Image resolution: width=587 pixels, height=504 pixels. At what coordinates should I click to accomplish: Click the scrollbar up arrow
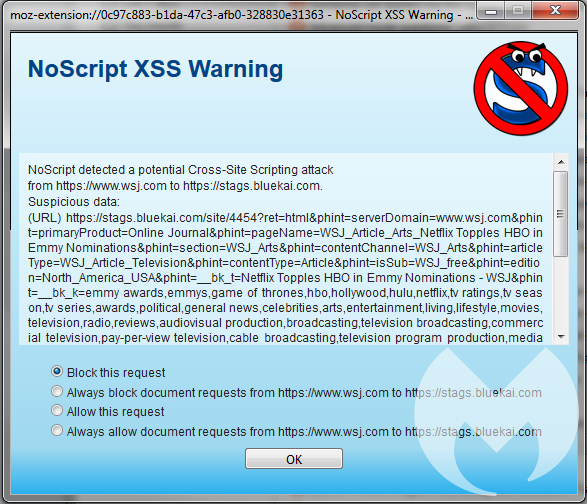[x=561, y=162]
